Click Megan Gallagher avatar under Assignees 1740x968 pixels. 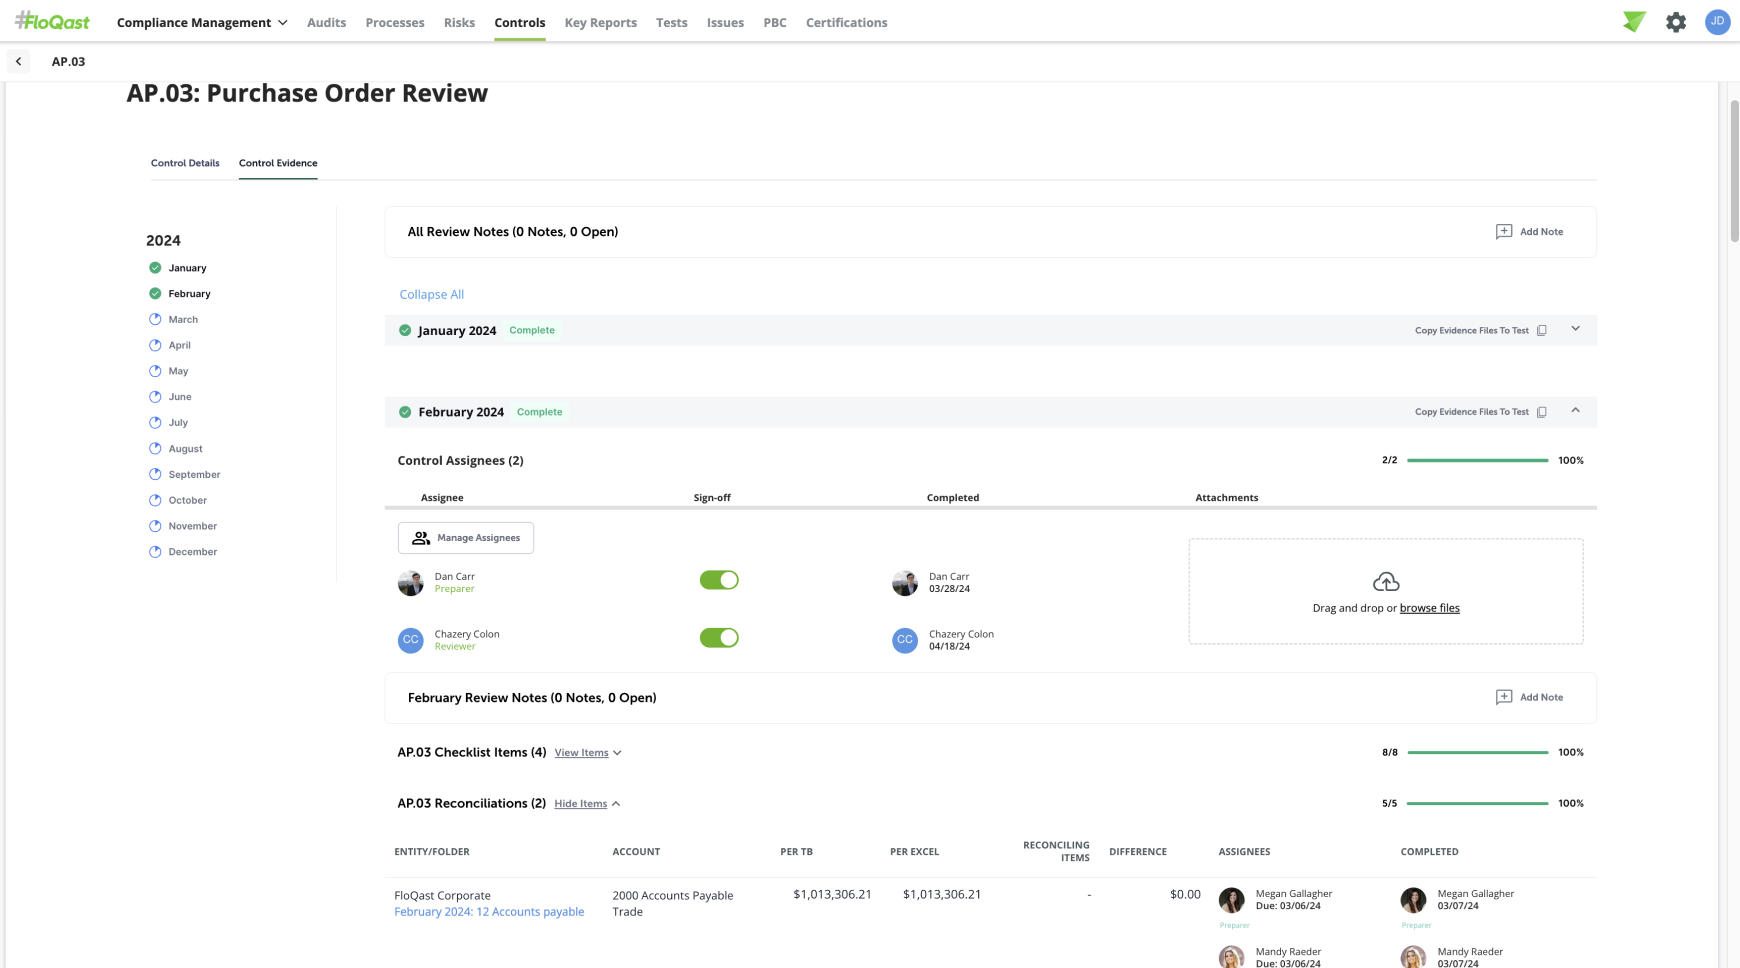(1232, 900)
